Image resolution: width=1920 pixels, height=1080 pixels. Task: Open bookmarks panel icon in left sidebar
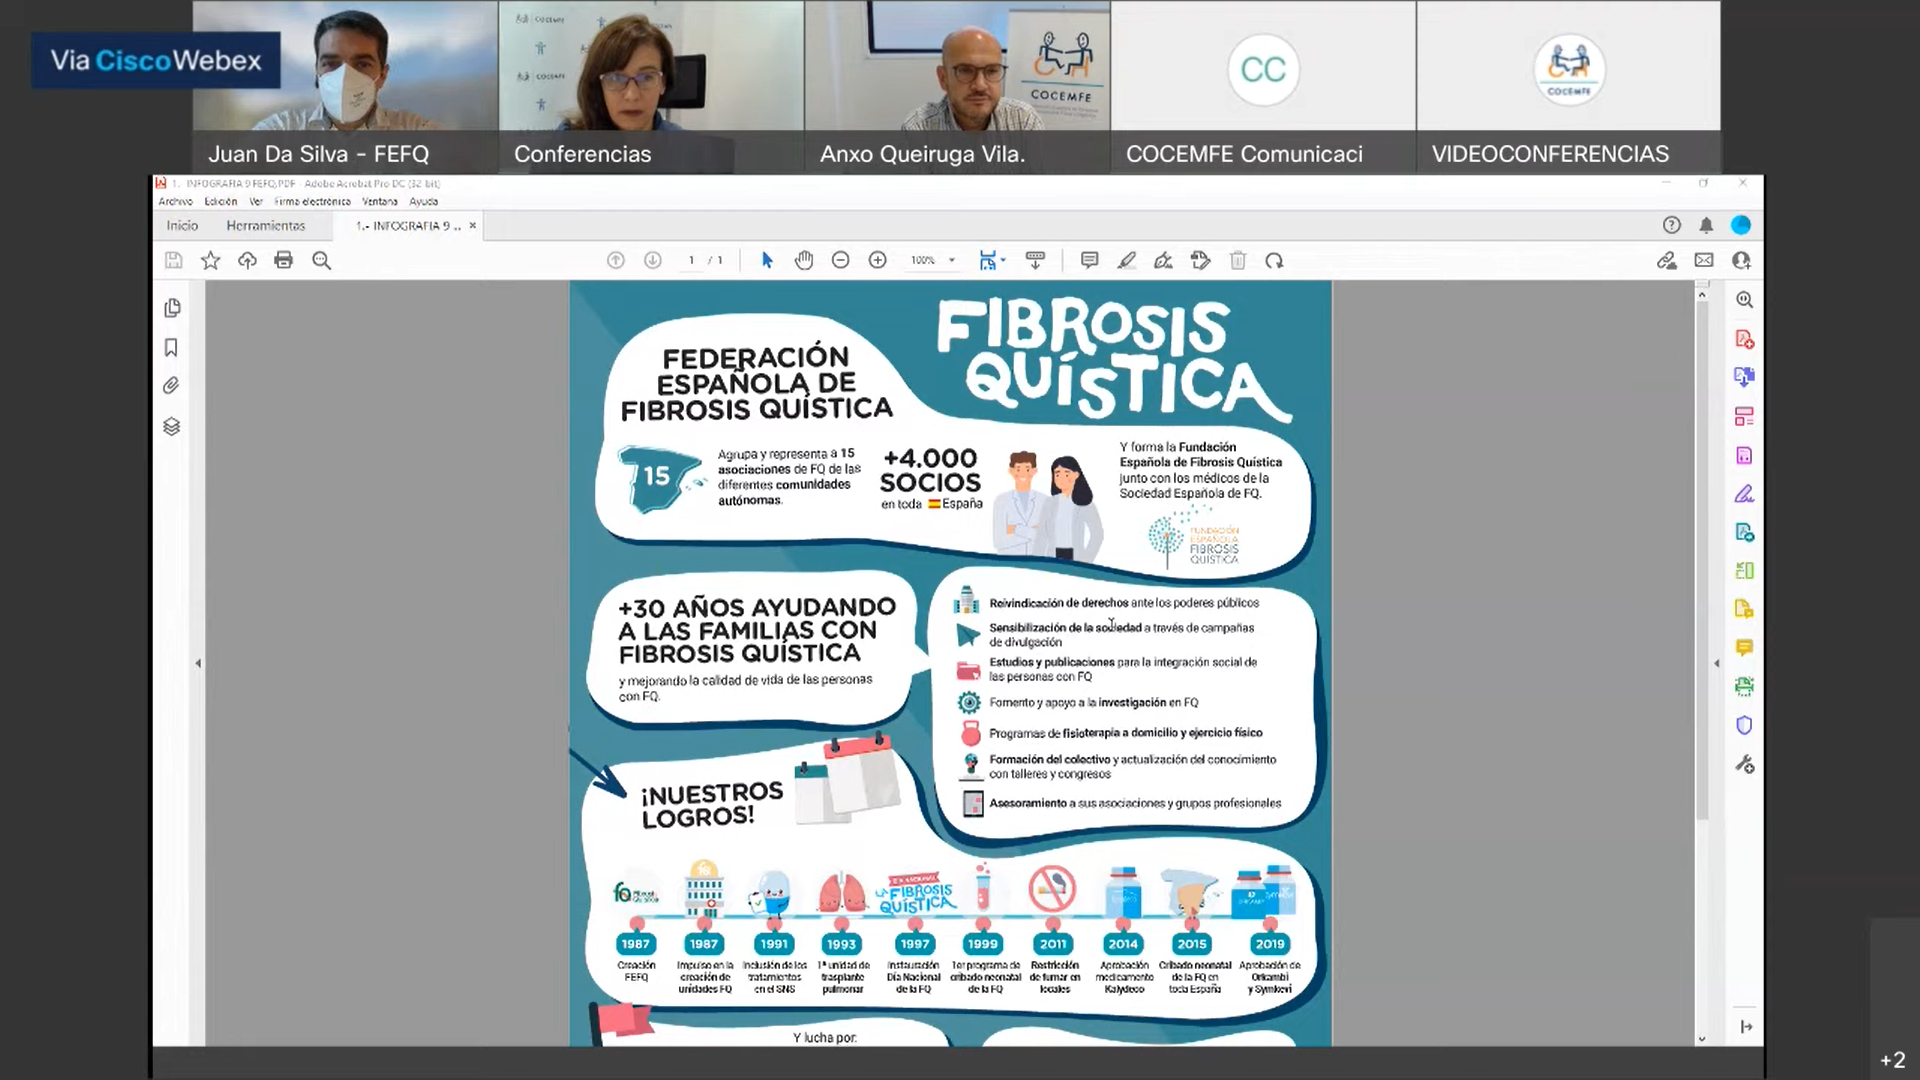171,348
